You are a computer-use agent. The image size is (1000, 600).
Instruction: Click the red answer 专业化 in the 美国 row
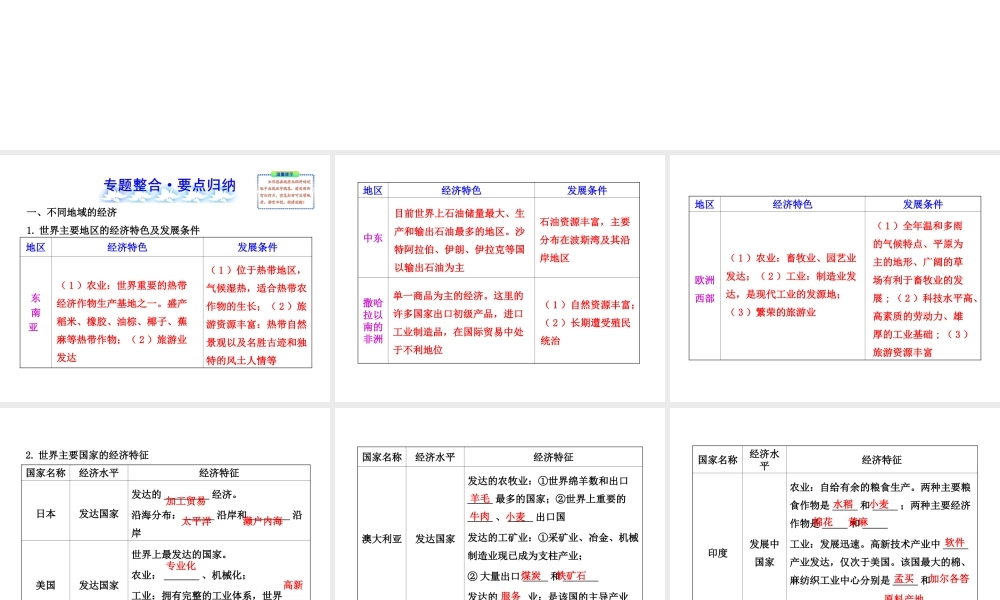click(181, 566)
